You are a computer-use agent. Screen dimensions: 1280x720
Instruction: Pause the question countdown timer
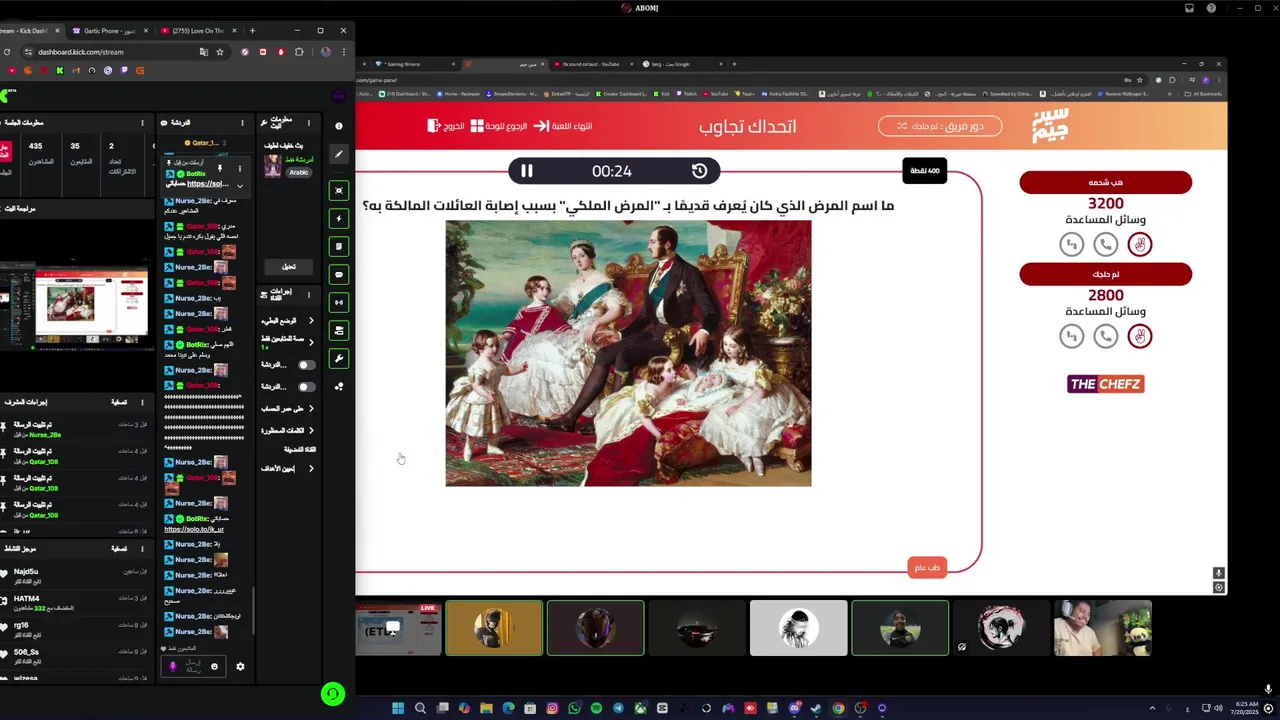pos(526,171)
